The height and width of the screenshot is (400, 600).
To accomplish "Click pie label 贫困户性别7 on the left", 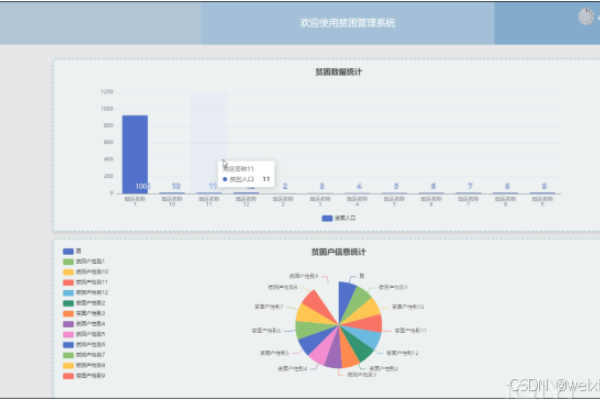I will pyautogui.click(x=269, y=307).
